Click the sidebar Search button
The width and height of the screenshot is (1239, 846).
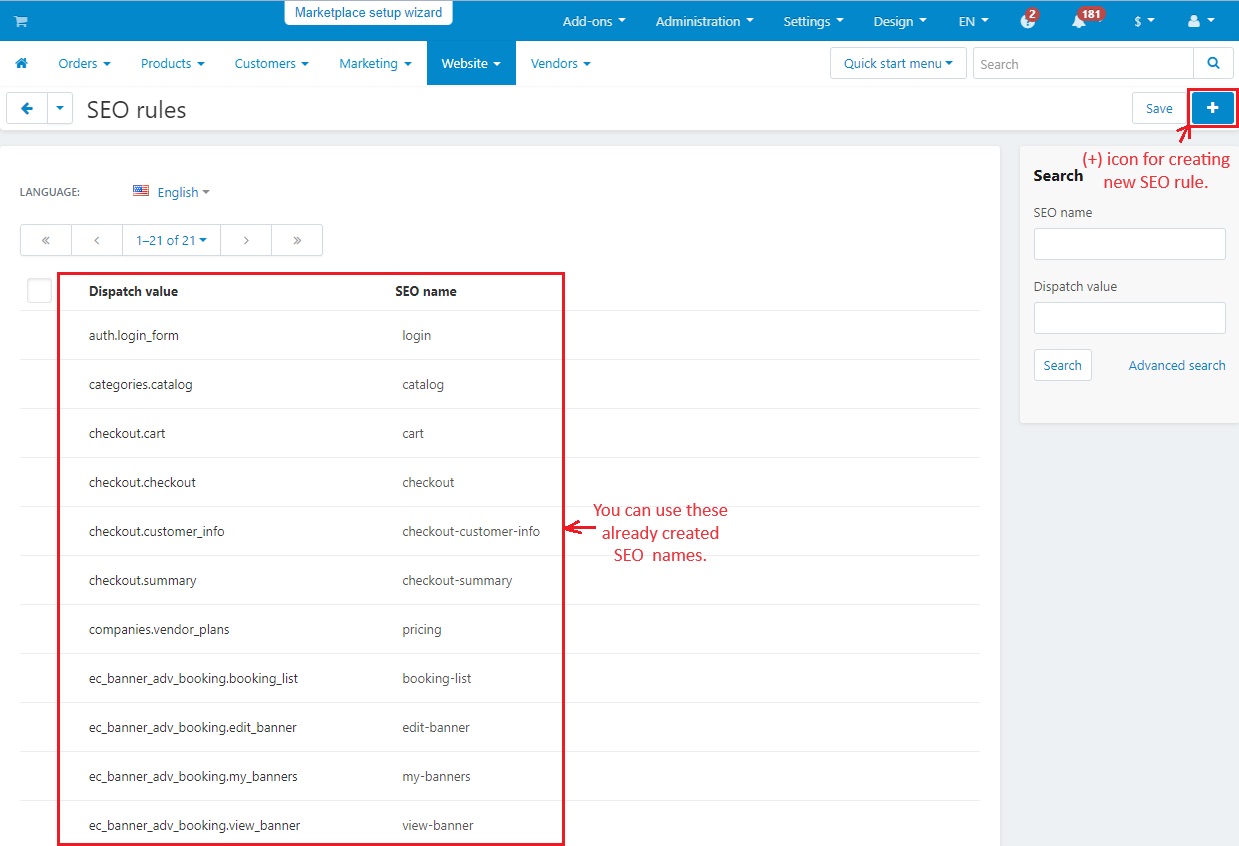(x=1062, y=365)
